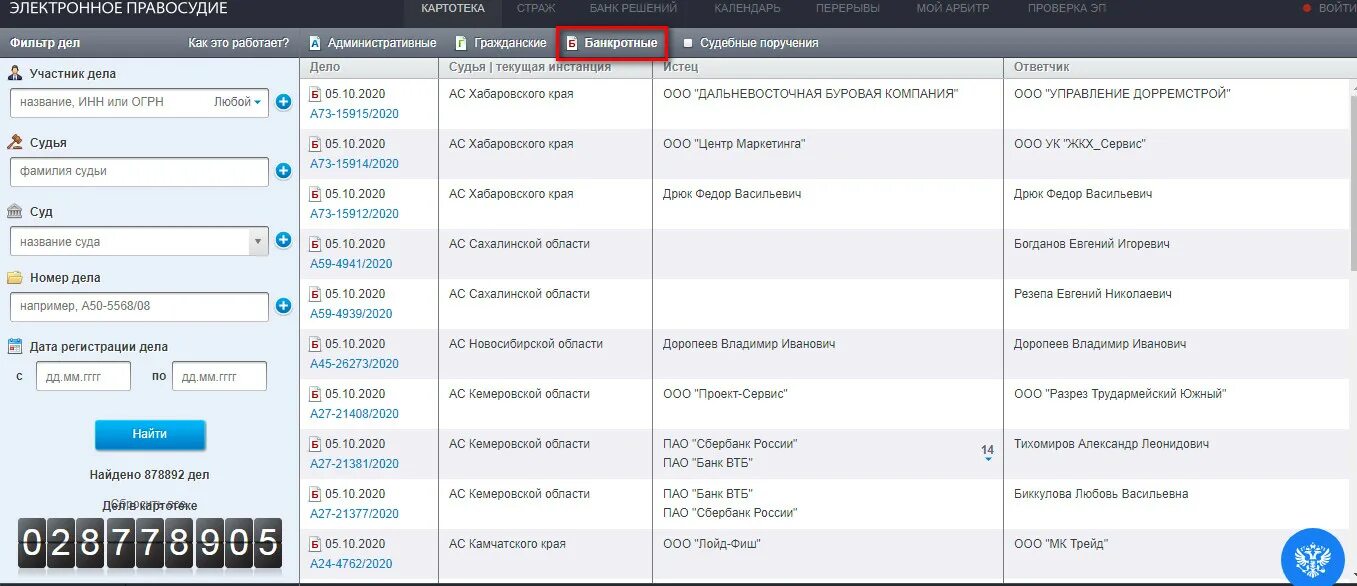Open the Календарь tab
This screenshot has width=1357, height=586.
coord(747,9)
